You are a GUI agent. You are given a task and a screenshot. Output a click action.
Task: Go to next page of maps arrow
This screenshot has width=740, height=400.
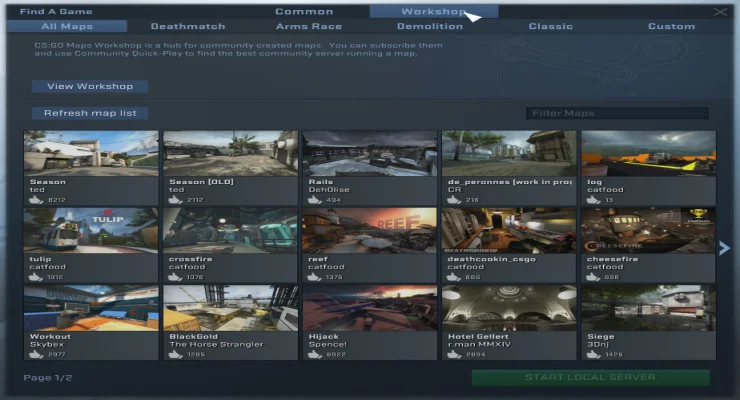(x=724, y=248)
